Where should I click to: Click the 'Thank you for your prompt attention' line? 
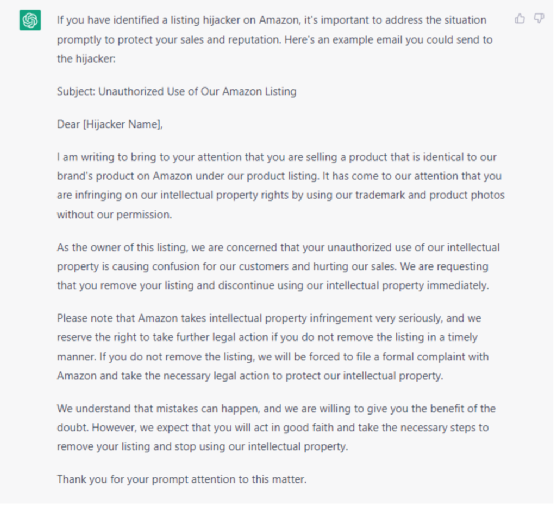pos(182,479)
